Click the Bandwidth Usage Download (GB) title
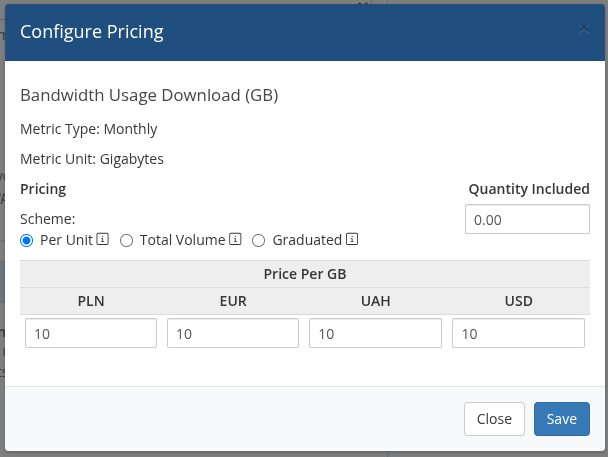 tap(149, 95)
